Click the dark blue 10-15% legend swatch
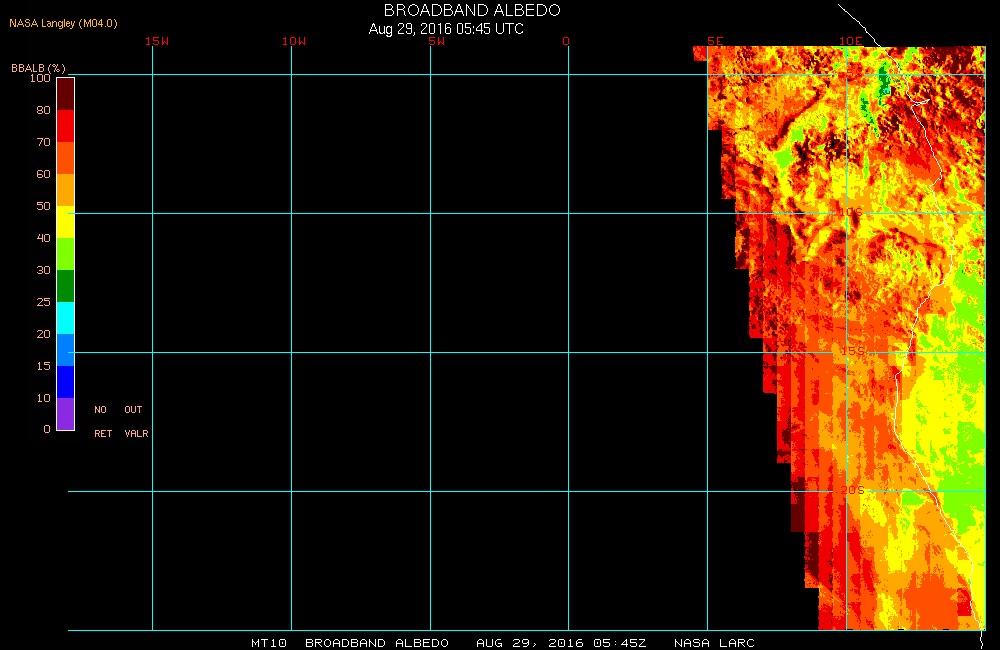The height and width of the screenshot is (650, 1000). click(65, 382)
